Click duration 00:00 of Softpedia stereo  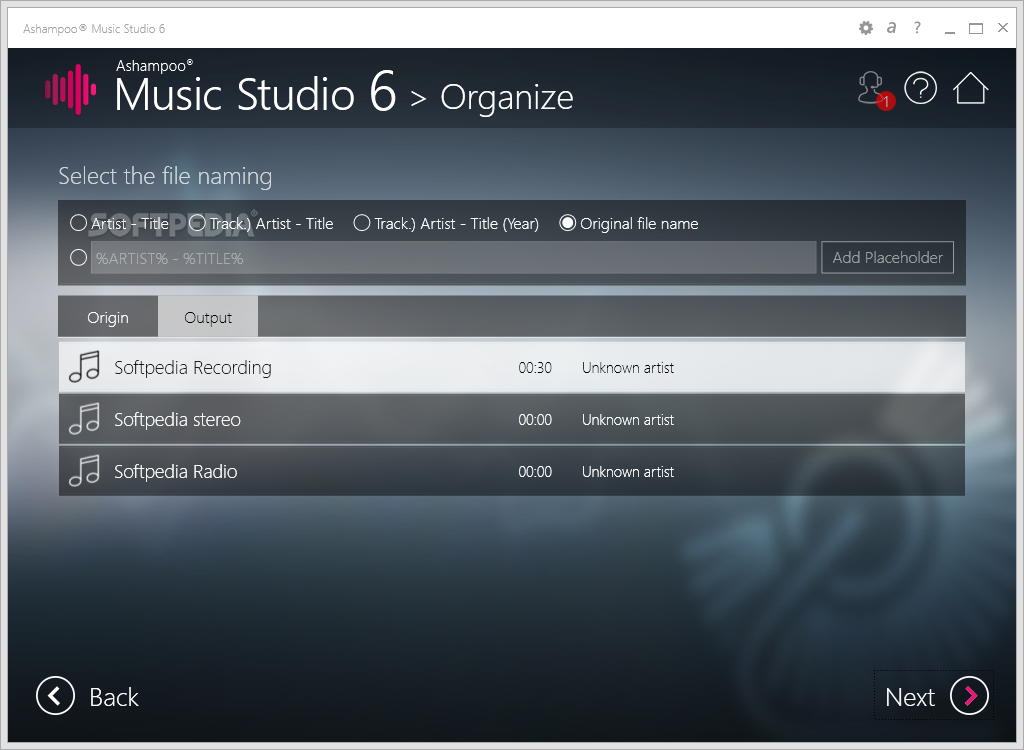(535, 419)
